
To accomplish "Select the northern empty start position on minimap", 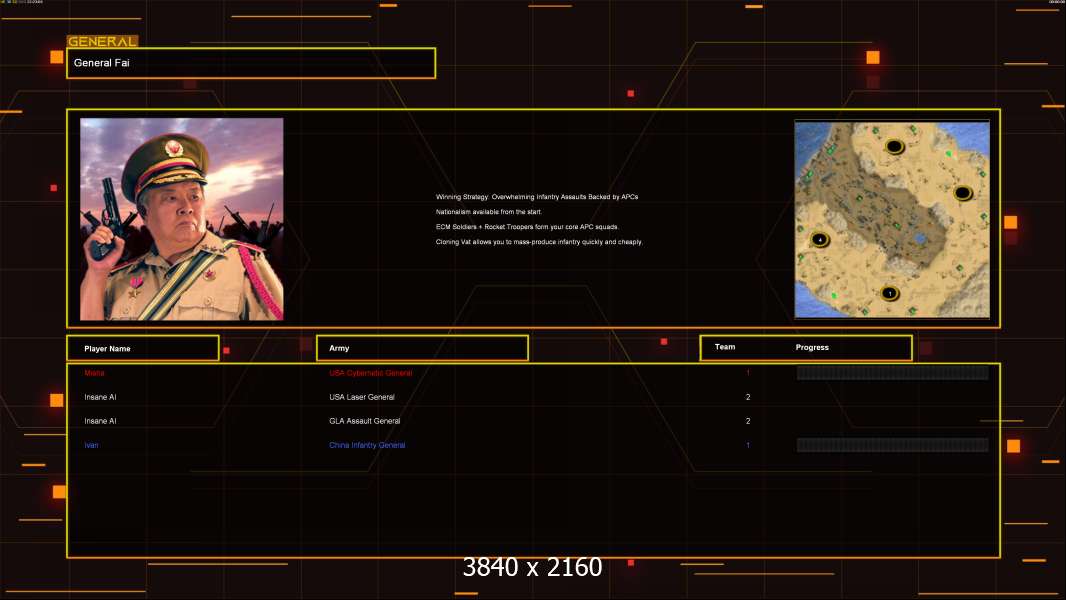I will point(895,146).
